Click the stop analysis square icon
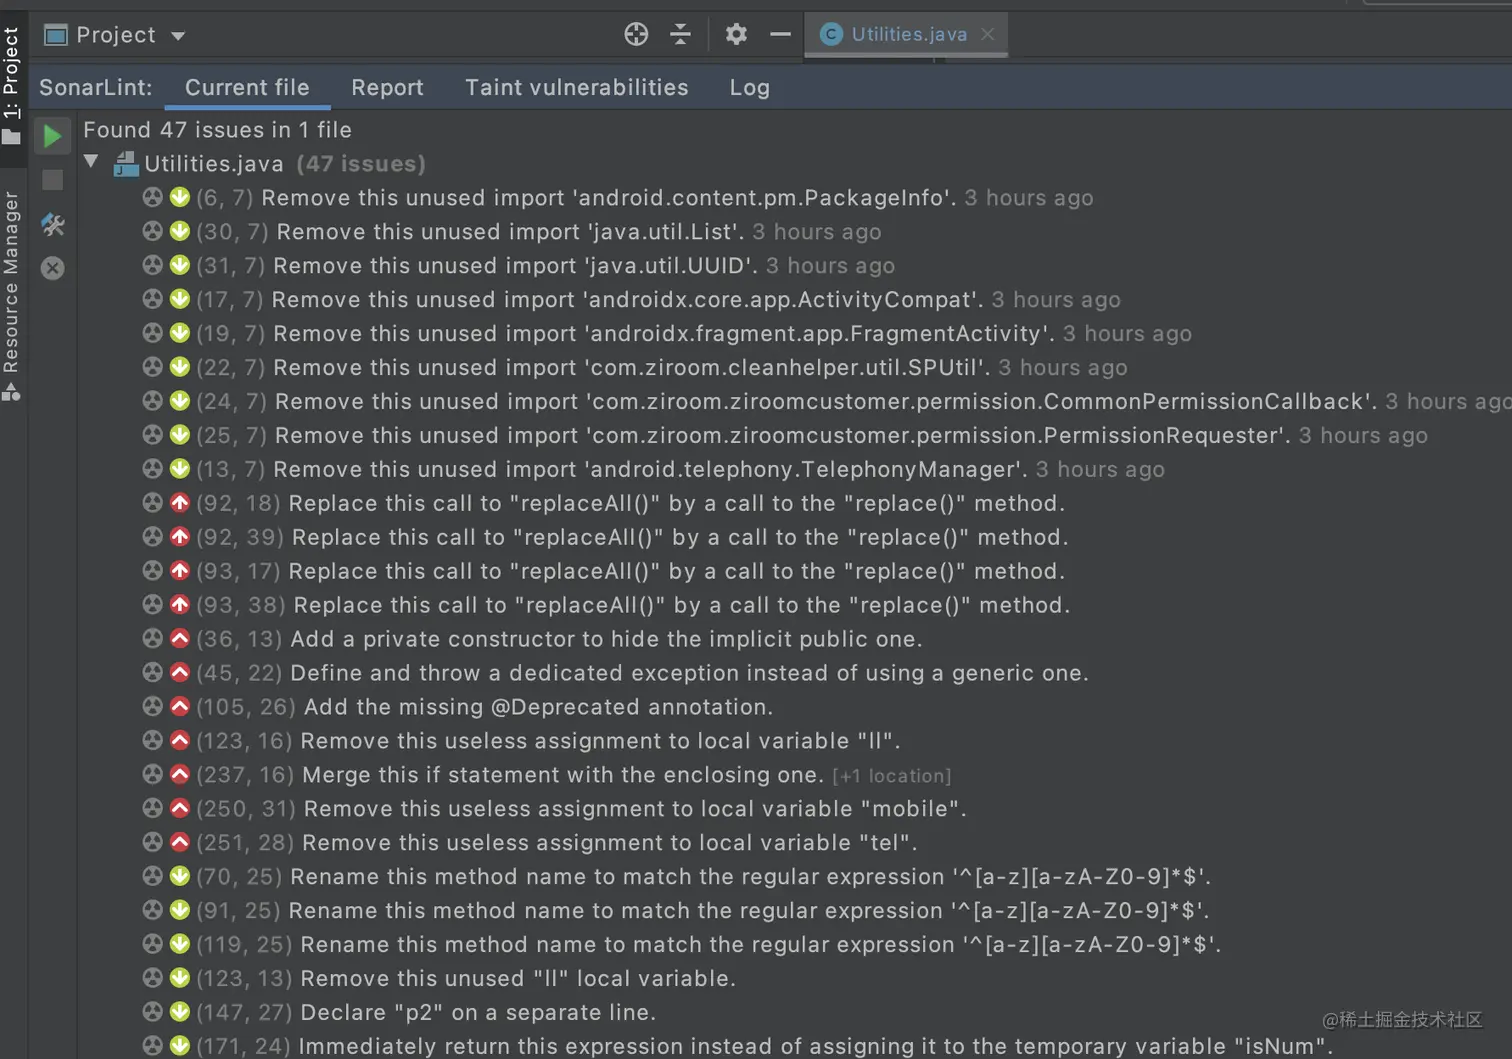The width and height of the screenshot is (1512, 1059). (x=52, y=180)
